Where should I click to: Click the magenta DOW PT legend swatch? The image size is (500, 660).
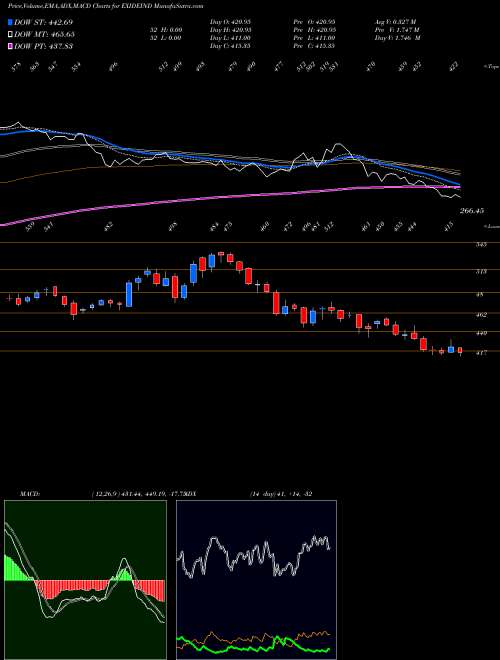click(10, 46)
